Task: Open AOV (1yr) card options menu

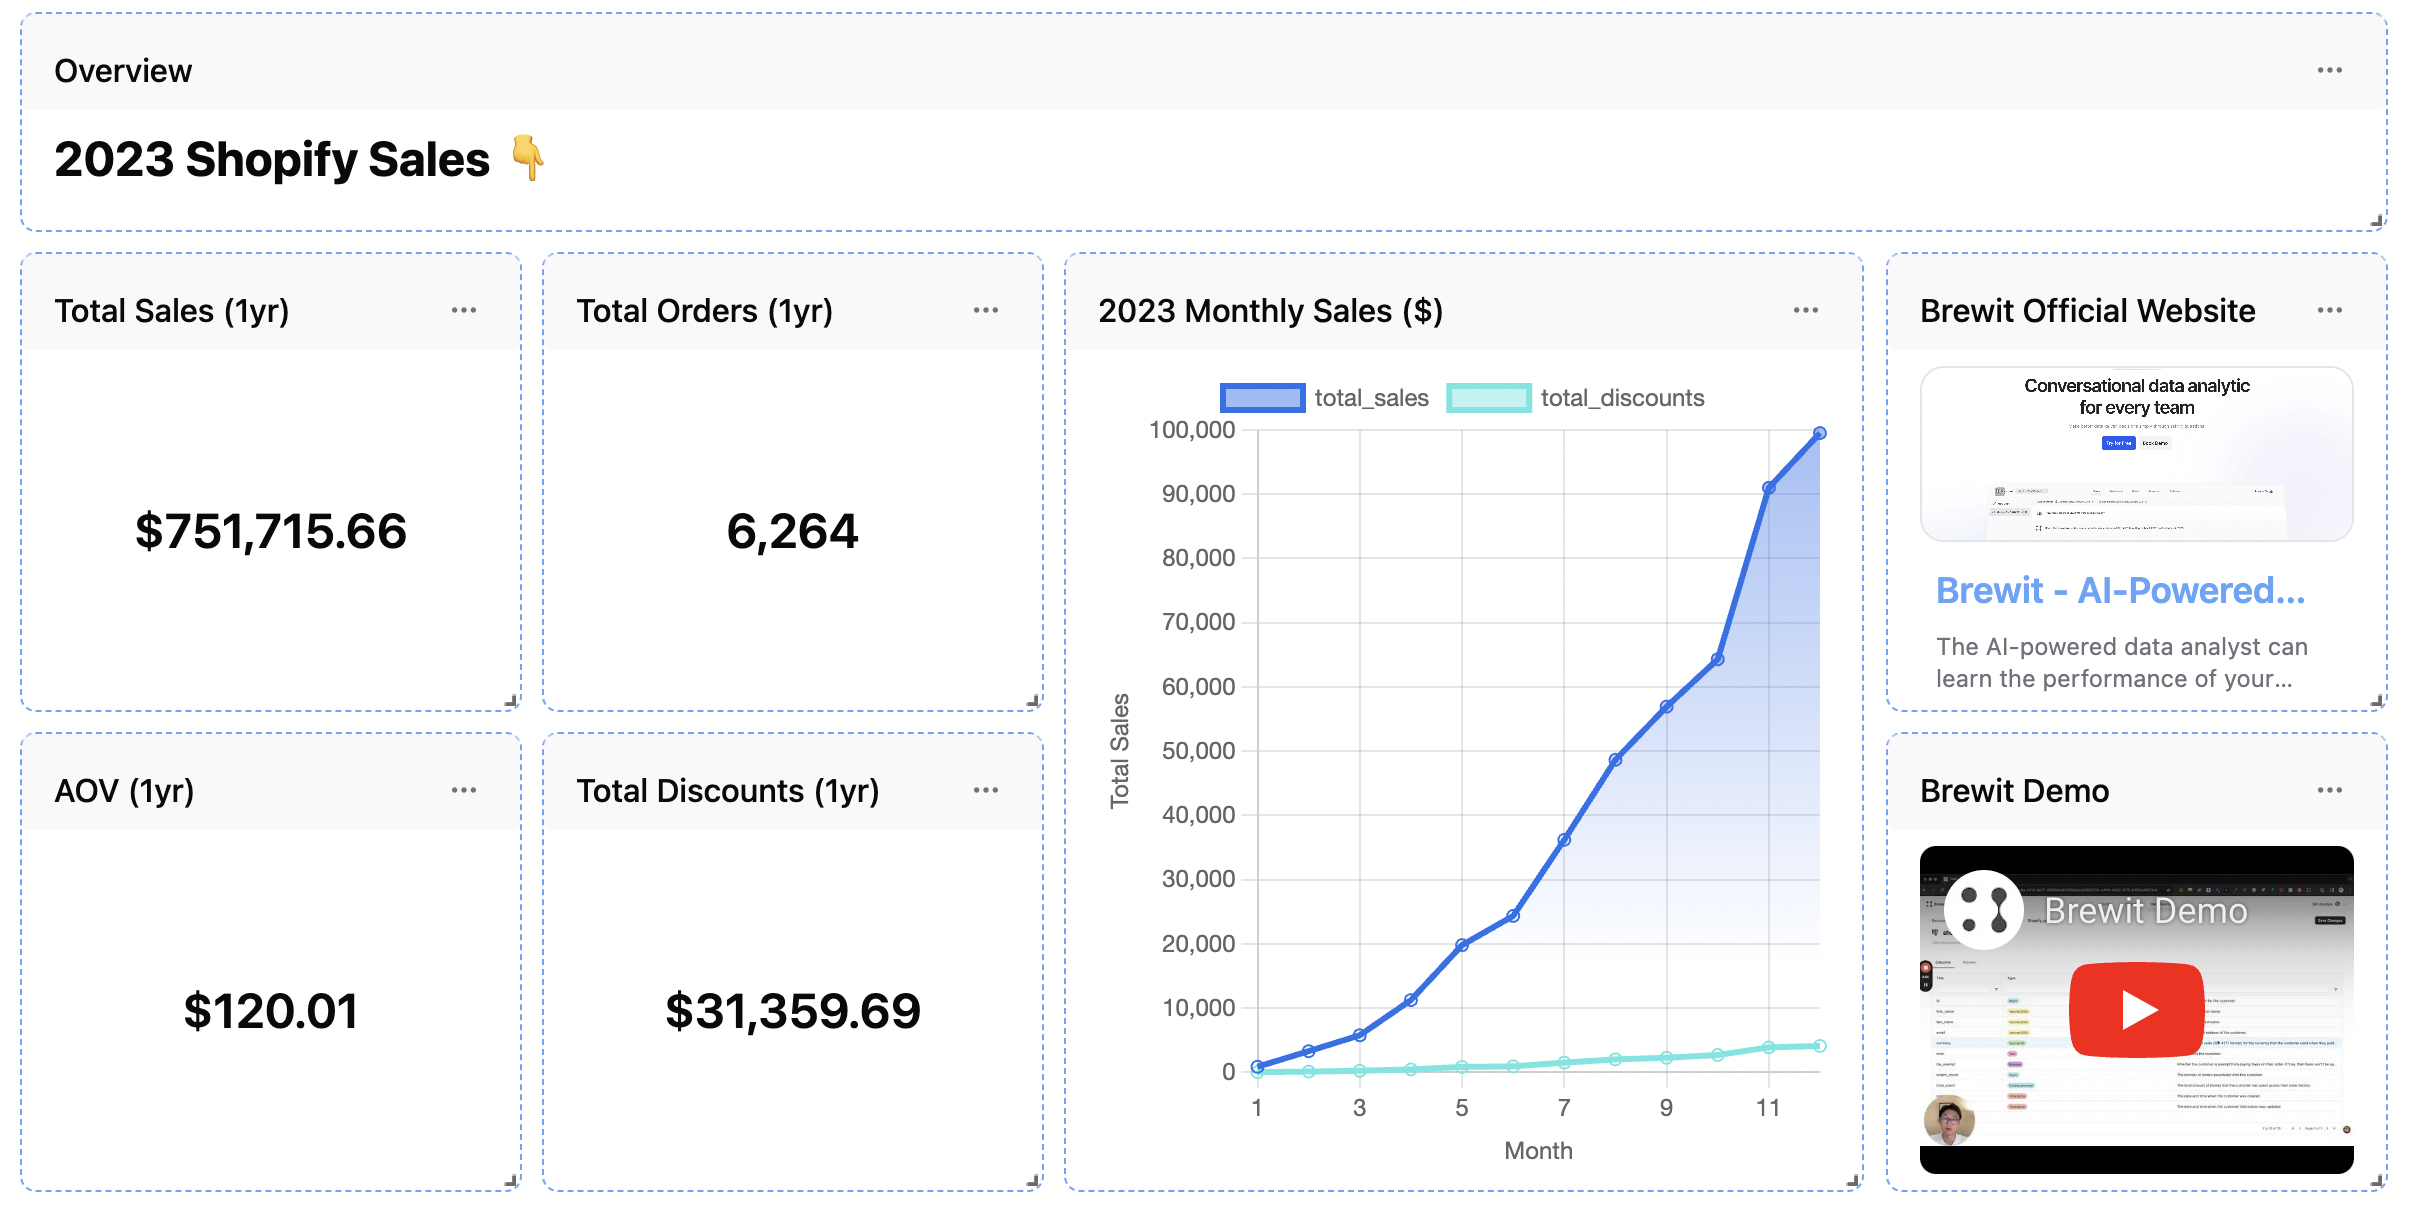Action: (464, 790)
